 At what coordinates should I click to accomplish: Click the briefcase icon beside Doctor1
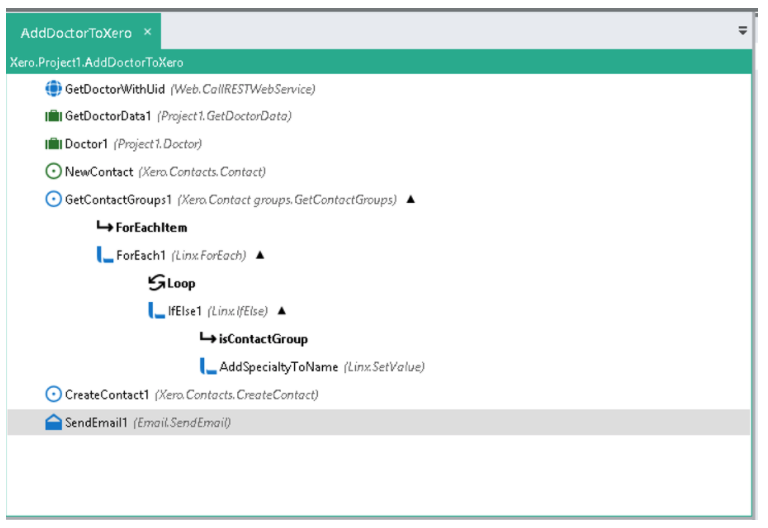[53, 144]
